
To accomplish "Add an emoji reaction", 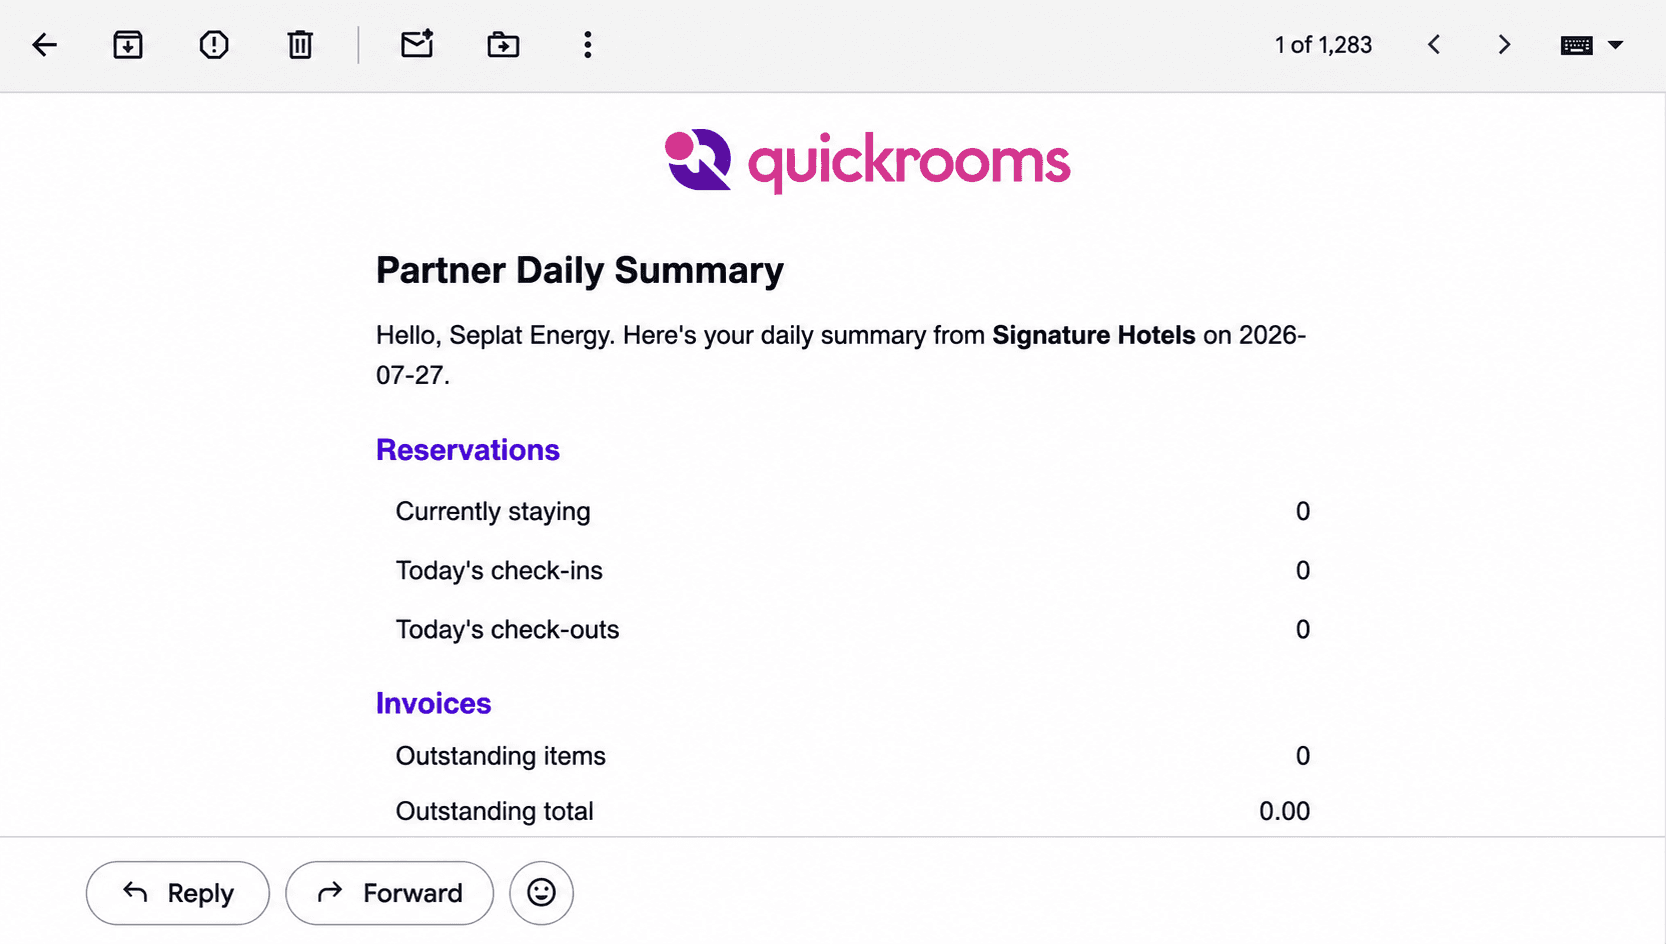I will (x=541, y=893).
